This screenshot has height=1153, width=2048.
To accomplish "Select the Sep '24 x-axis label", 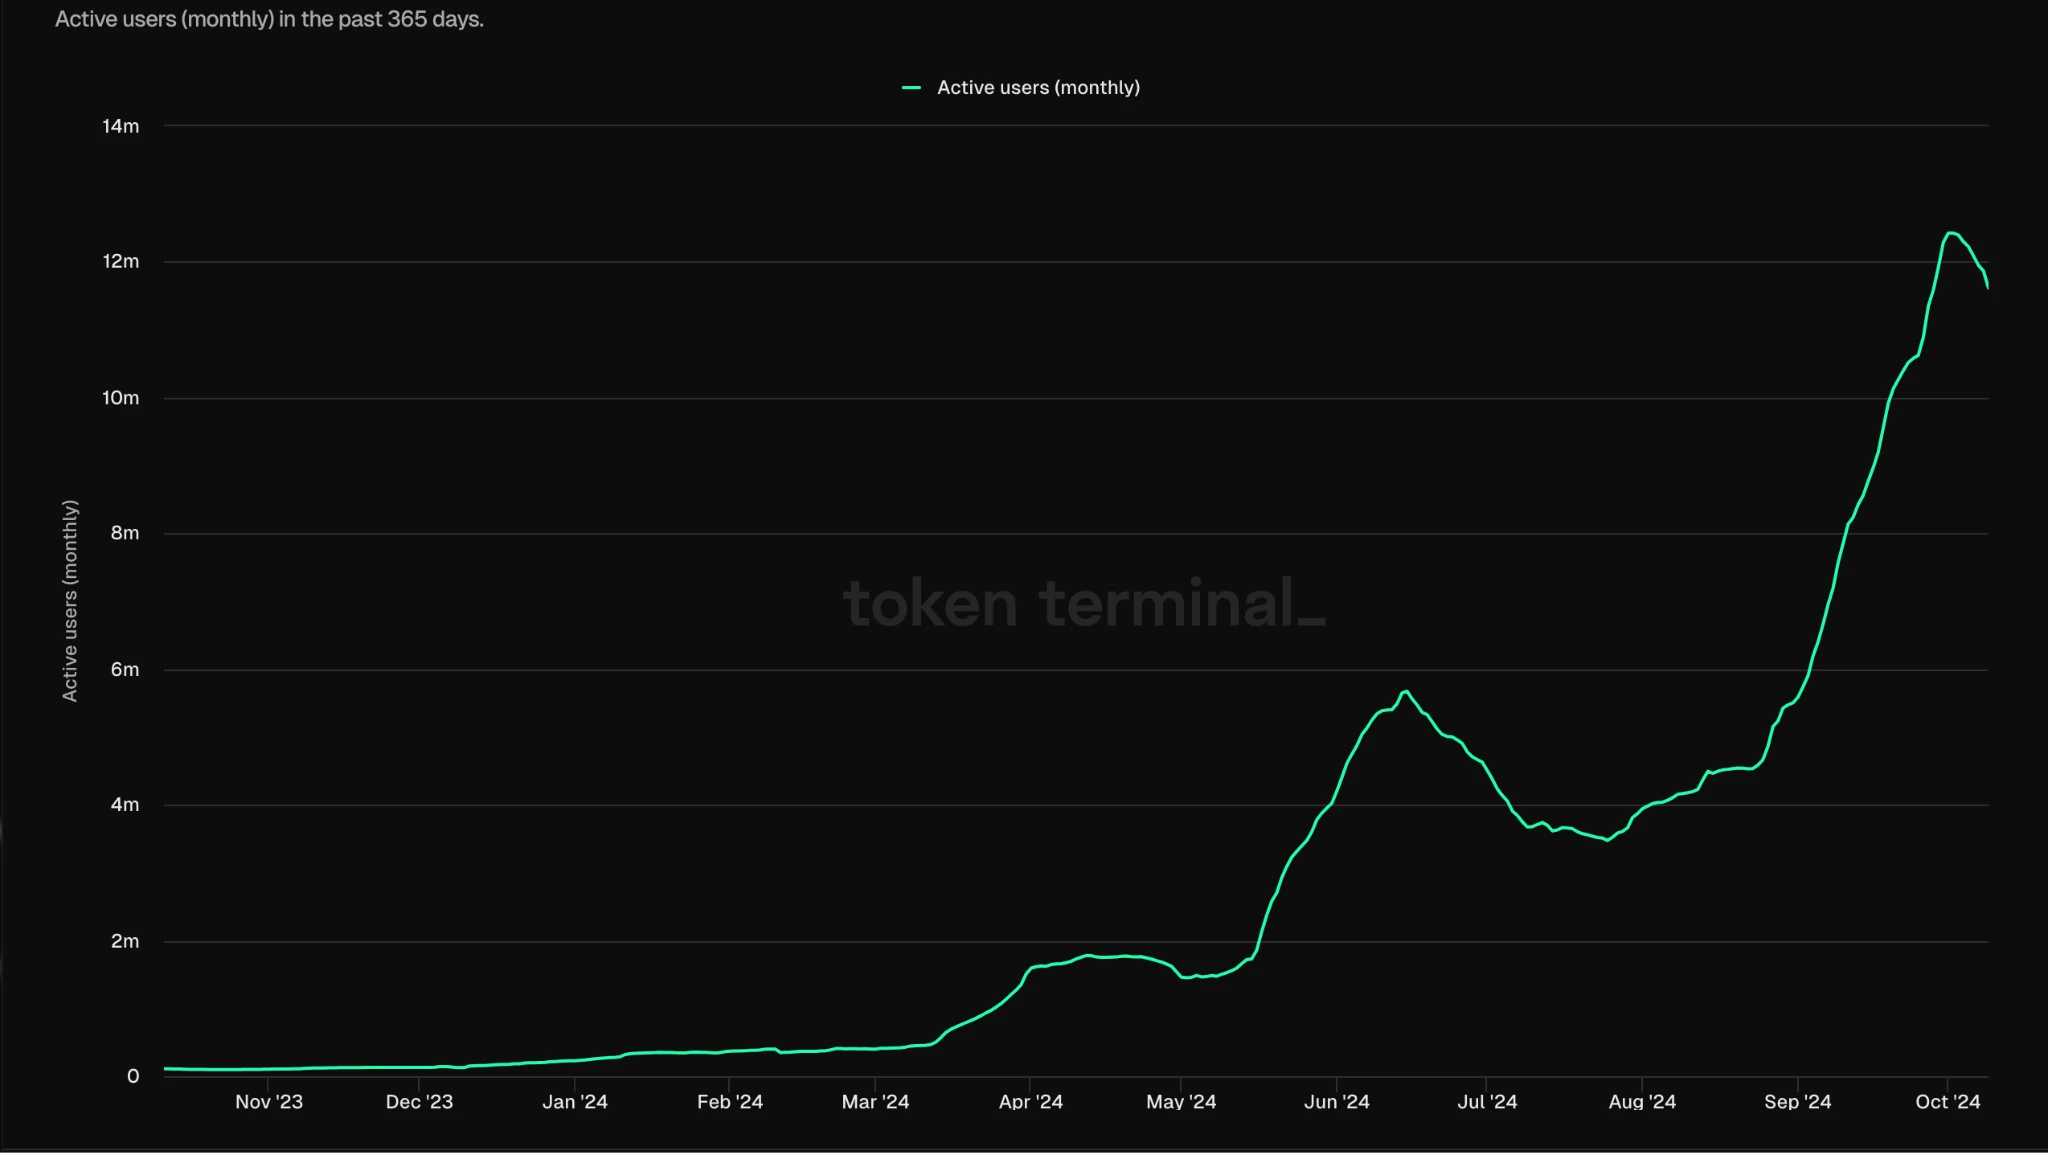I will (x=1797, y=1101).
